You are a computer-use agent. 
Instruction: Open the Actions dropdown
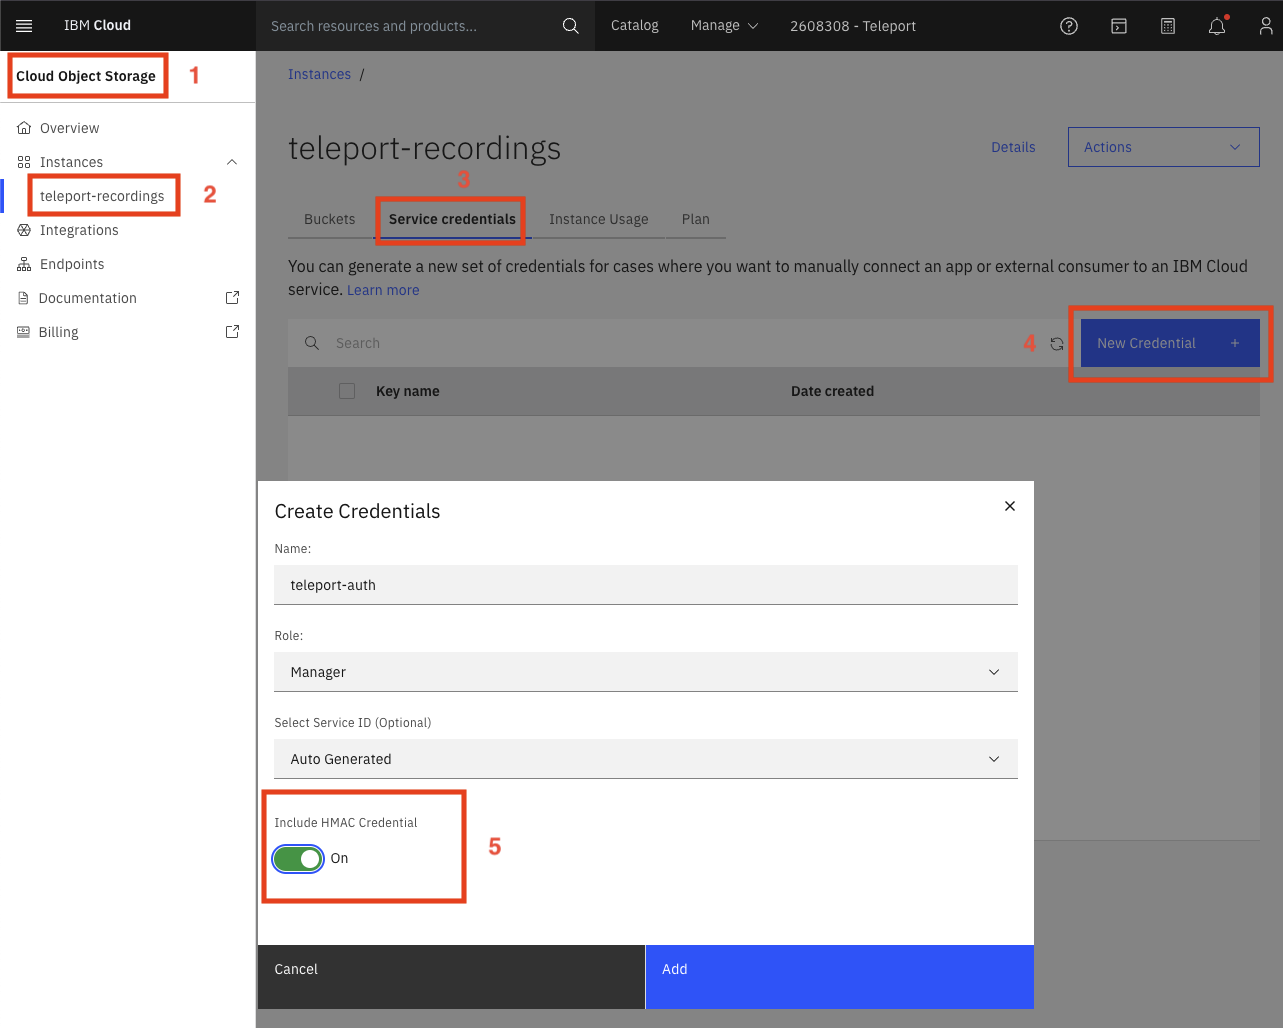[1162, 146]
